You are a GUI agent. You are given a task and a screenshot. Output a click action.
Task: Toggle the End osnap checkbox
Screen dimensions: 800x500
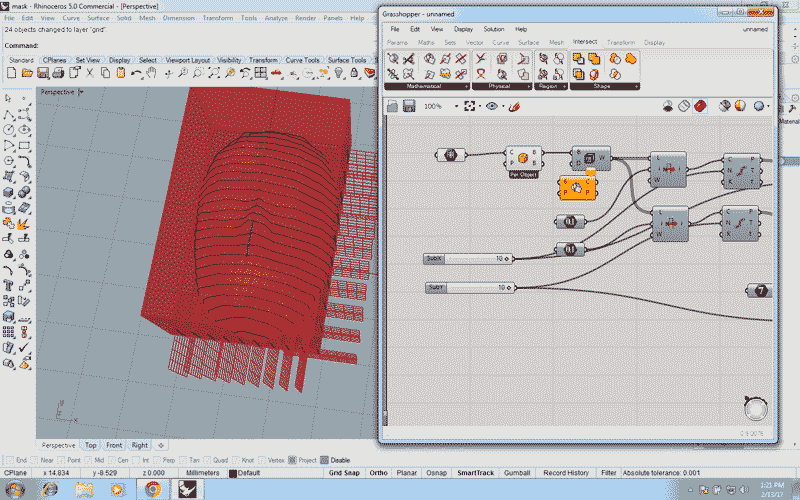pyautogui.click(x=10, y=460)
